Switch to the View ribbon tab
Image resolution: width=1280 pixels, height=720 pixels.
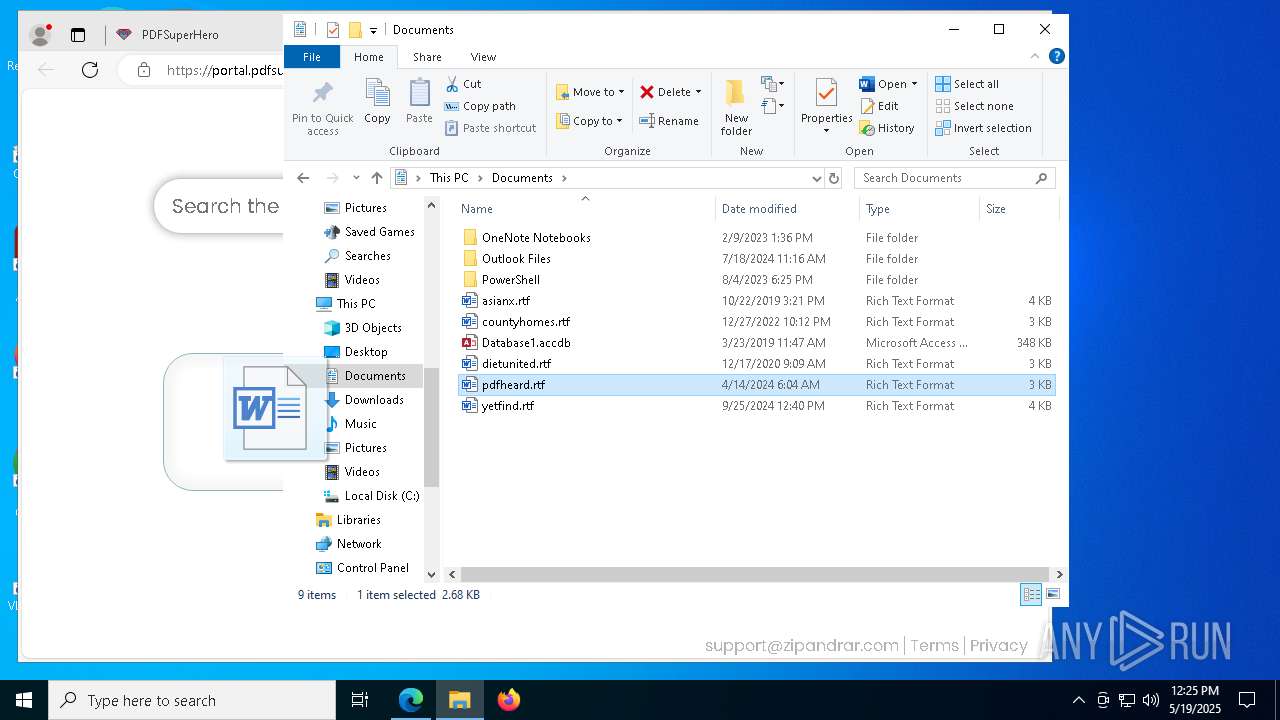[483, 57]
